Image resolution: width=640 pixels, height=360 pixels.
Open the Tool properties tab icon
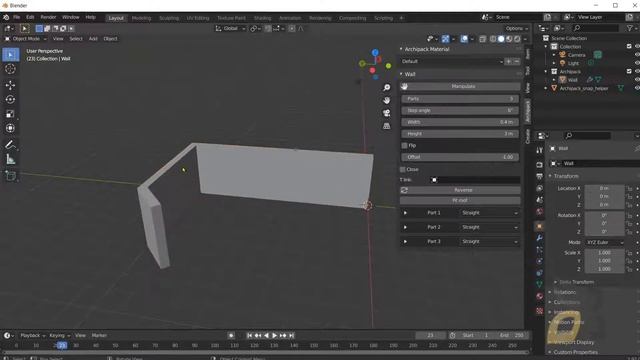click(540, 151)
